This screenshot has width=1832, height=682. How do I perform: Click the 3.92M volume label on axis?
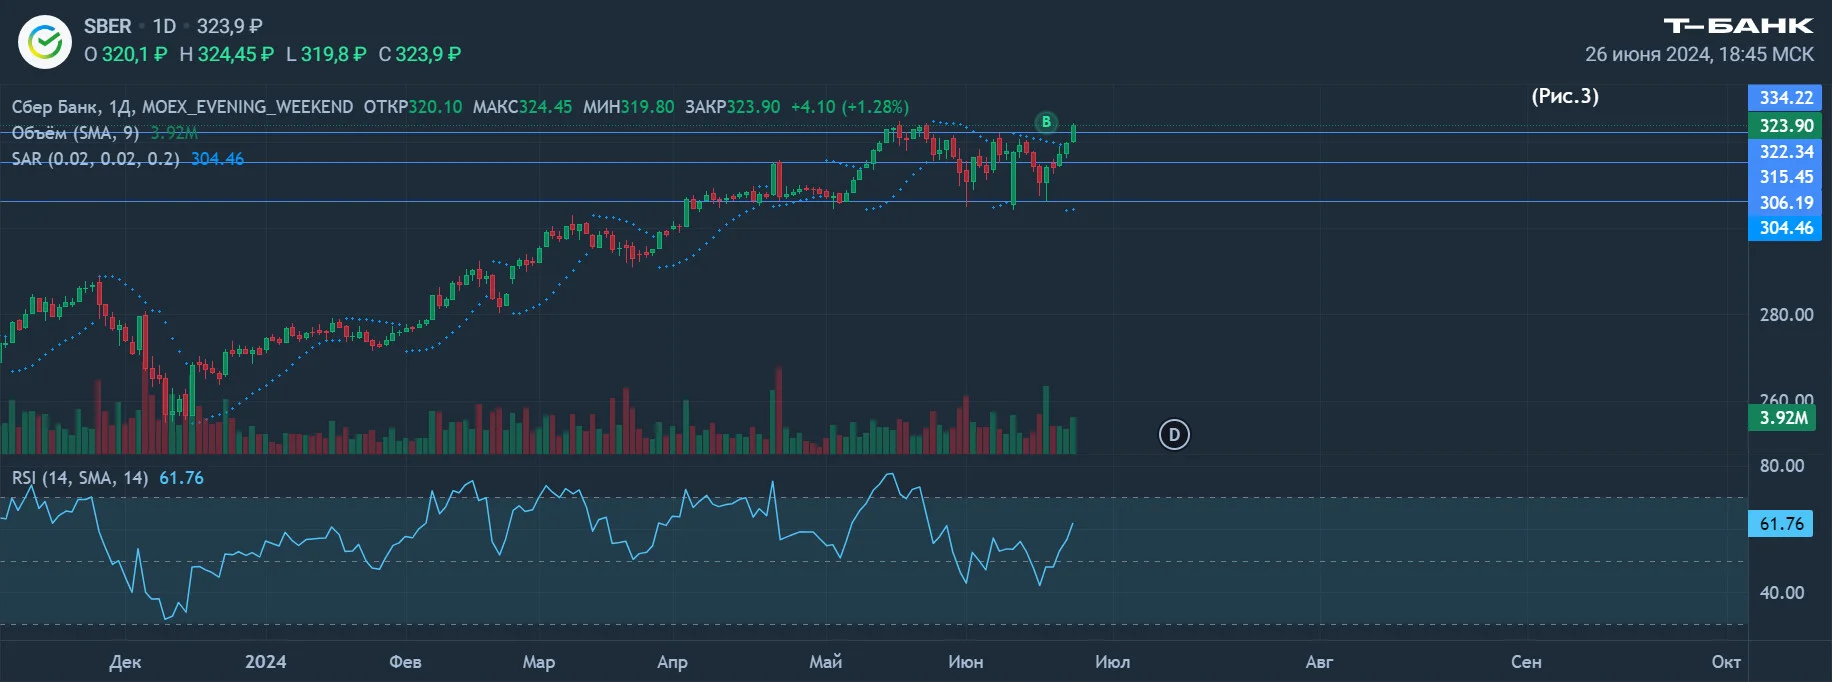1784,417
